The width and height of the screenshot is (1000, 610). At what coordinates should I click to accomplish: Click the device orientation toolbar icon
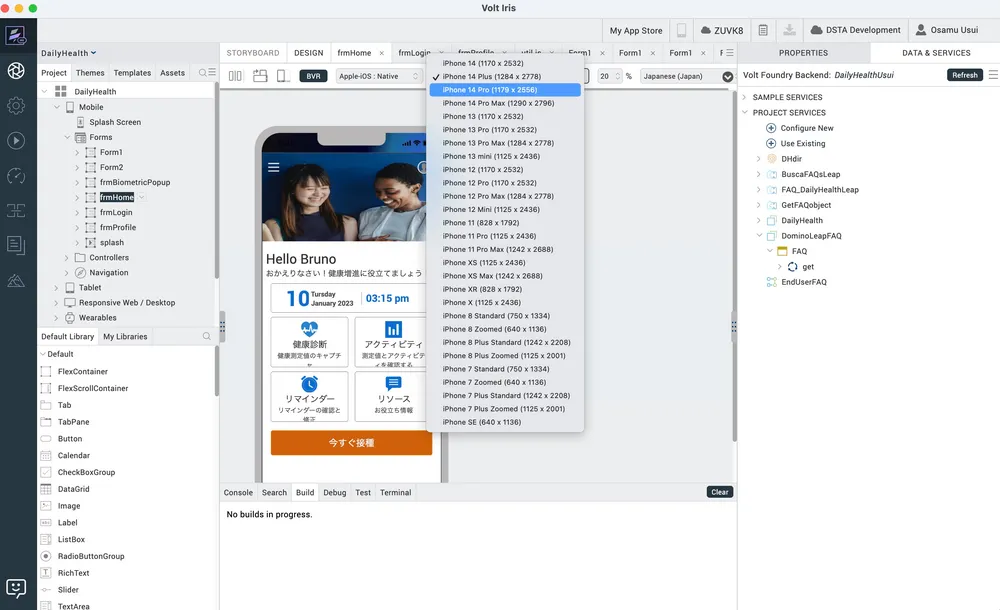(260, 76)
